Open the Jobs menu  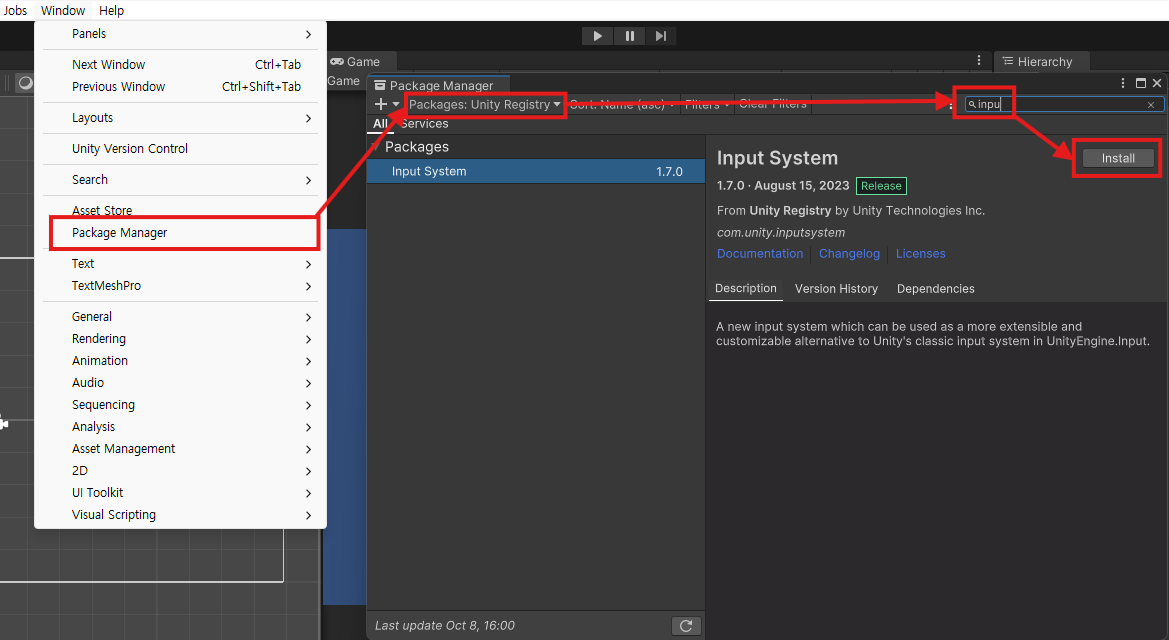coord(15,10)
